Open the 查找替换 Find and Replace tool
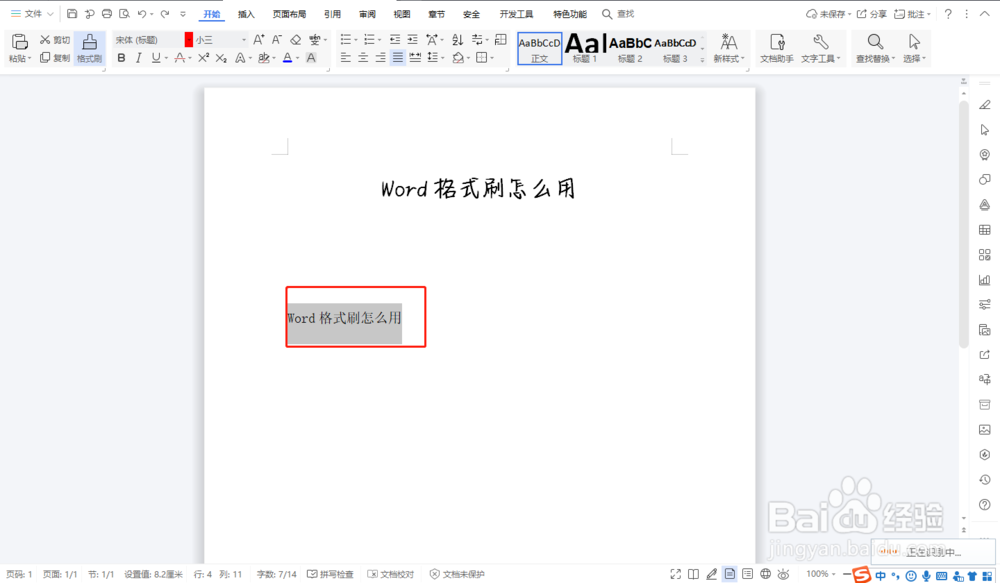The image size is (1000, 583). click(872, 49)
